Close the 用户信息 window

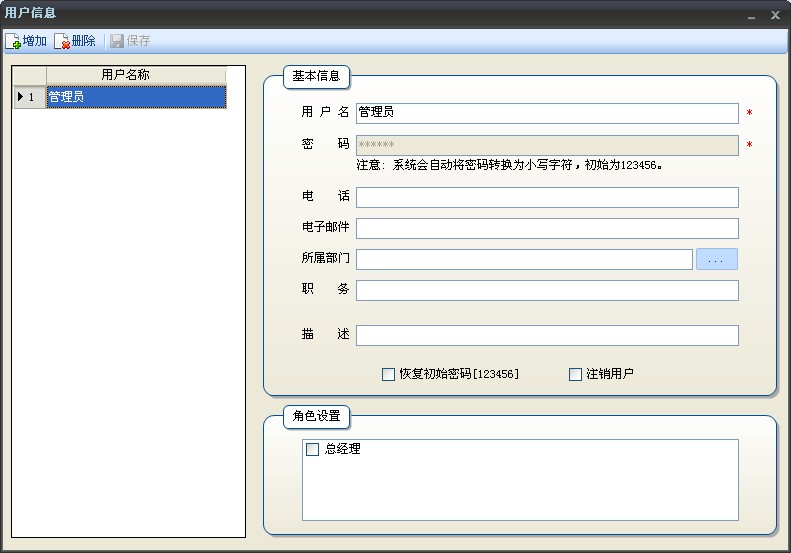click(x=775, y=14)
